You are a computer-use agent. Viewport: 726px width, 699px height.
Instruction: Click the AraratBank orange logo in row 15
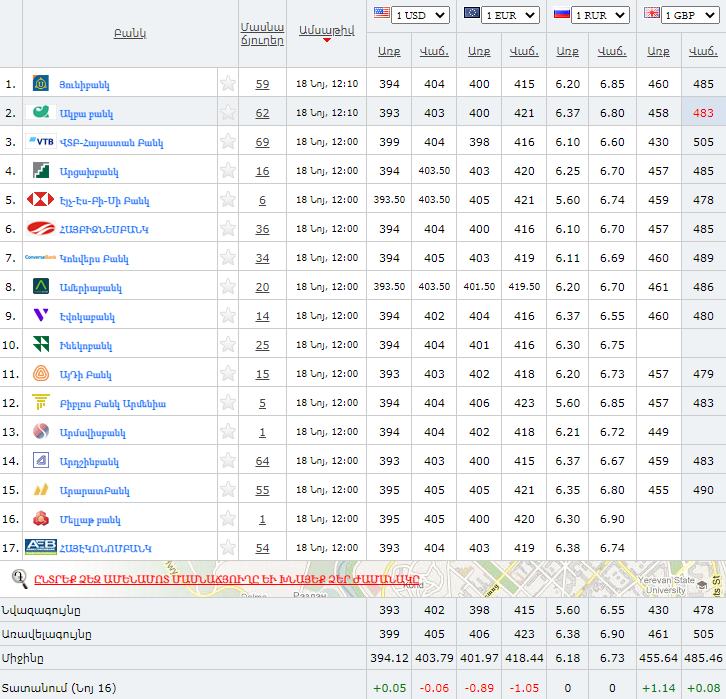tap(41, 489)
